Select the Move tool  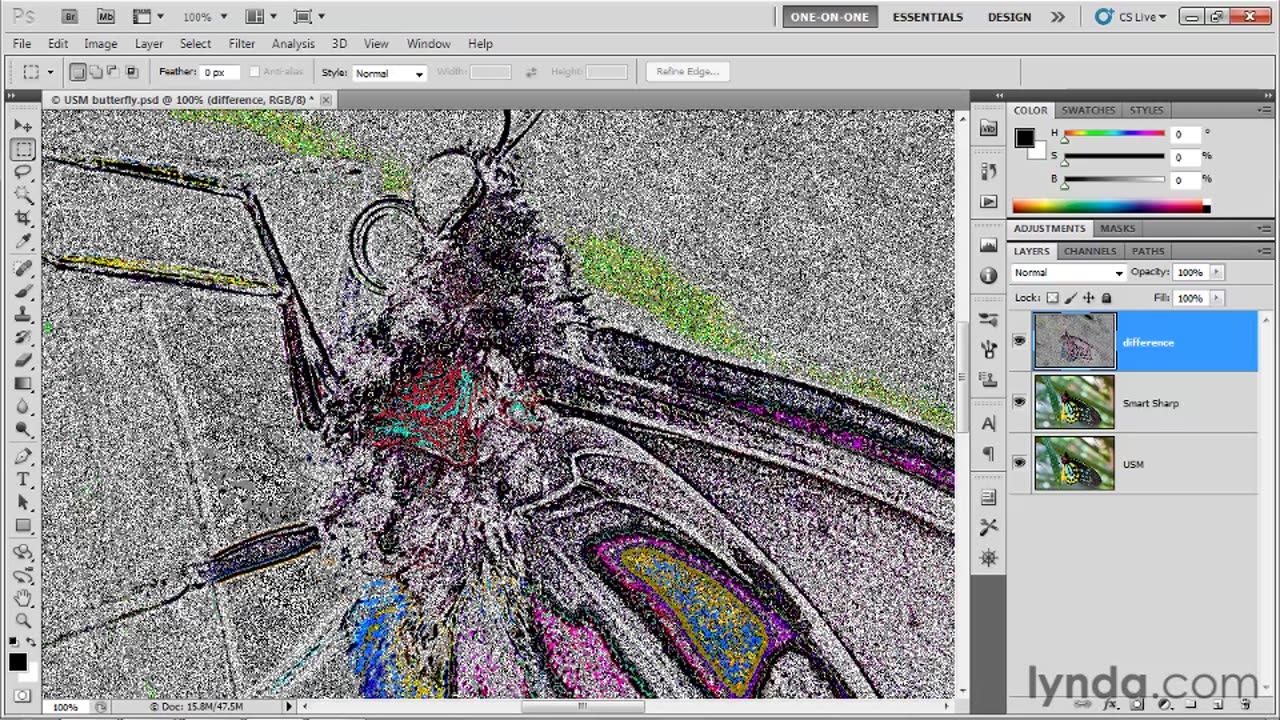pyautogui.click(x=23, y=126)
